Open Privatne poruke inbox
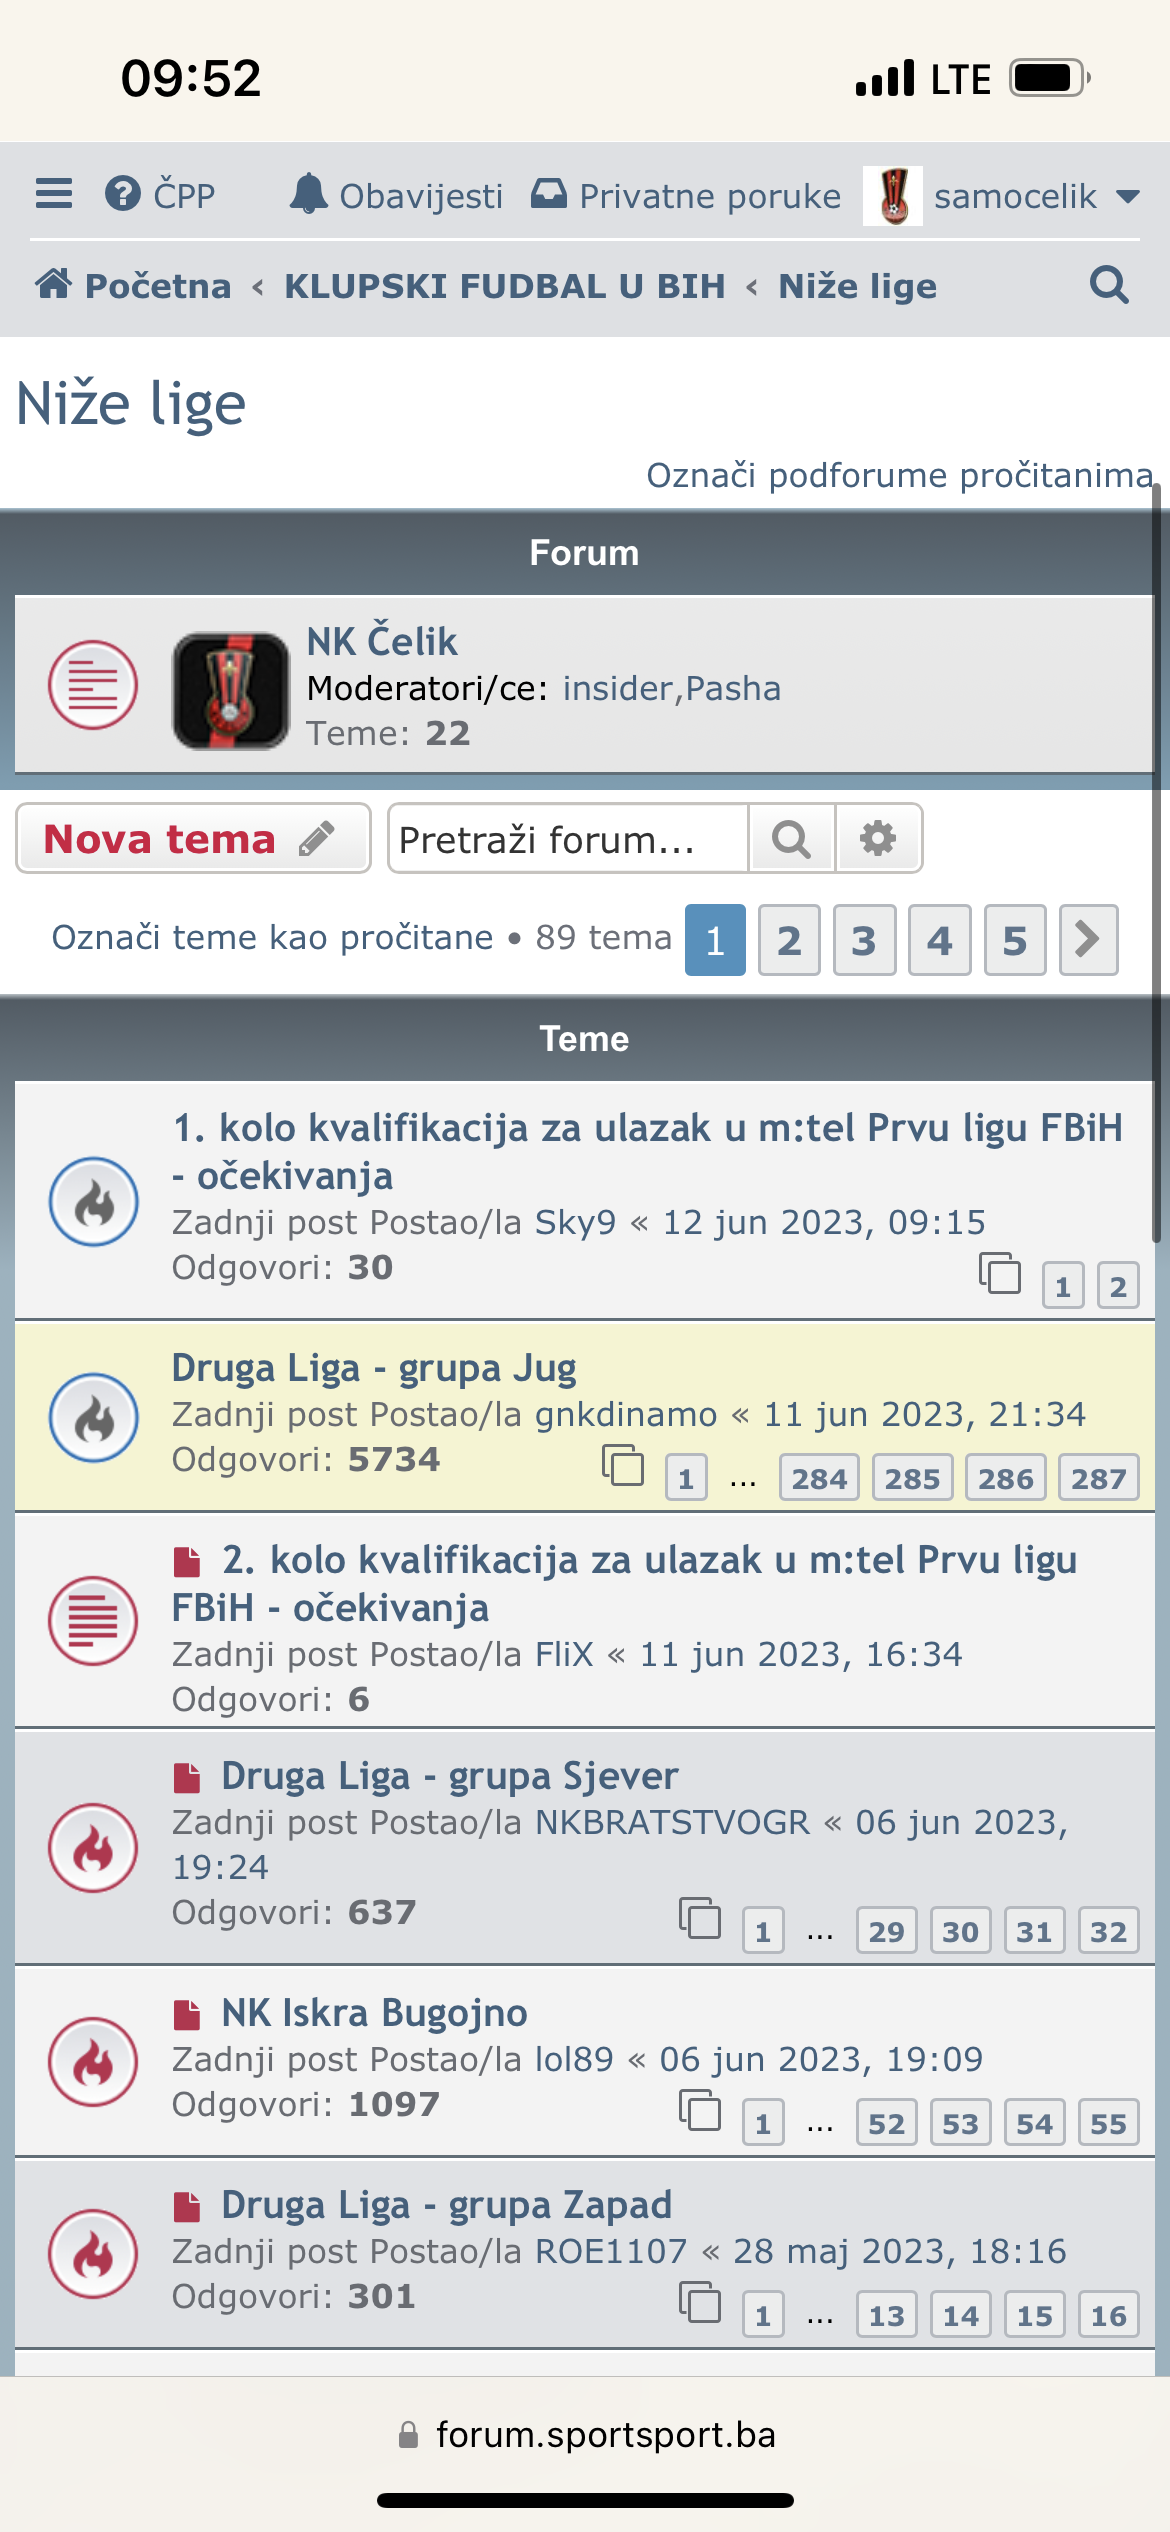The image size is (1170, 2532). pos(686,195)
